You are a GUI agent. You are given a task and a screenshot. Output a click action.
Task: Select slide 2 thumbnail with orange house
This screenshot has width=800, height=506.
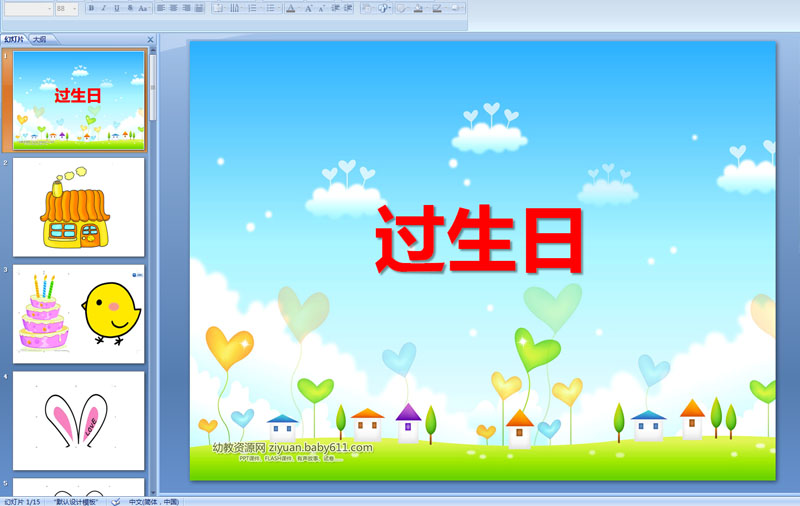pos(79,207)
